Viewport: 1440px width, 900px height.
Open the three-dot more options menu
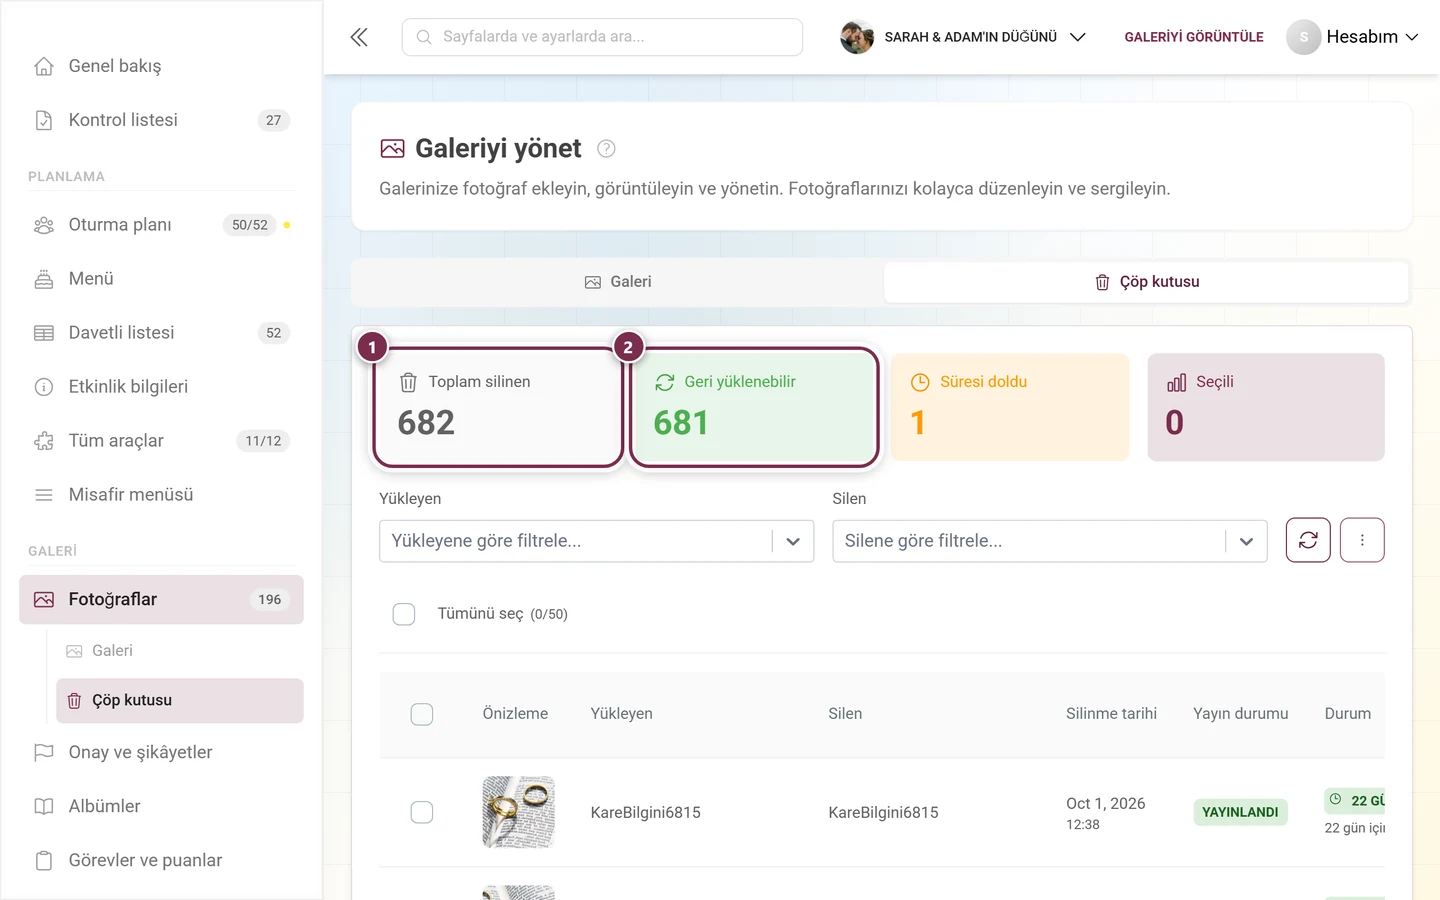[x=1362, y=540]
